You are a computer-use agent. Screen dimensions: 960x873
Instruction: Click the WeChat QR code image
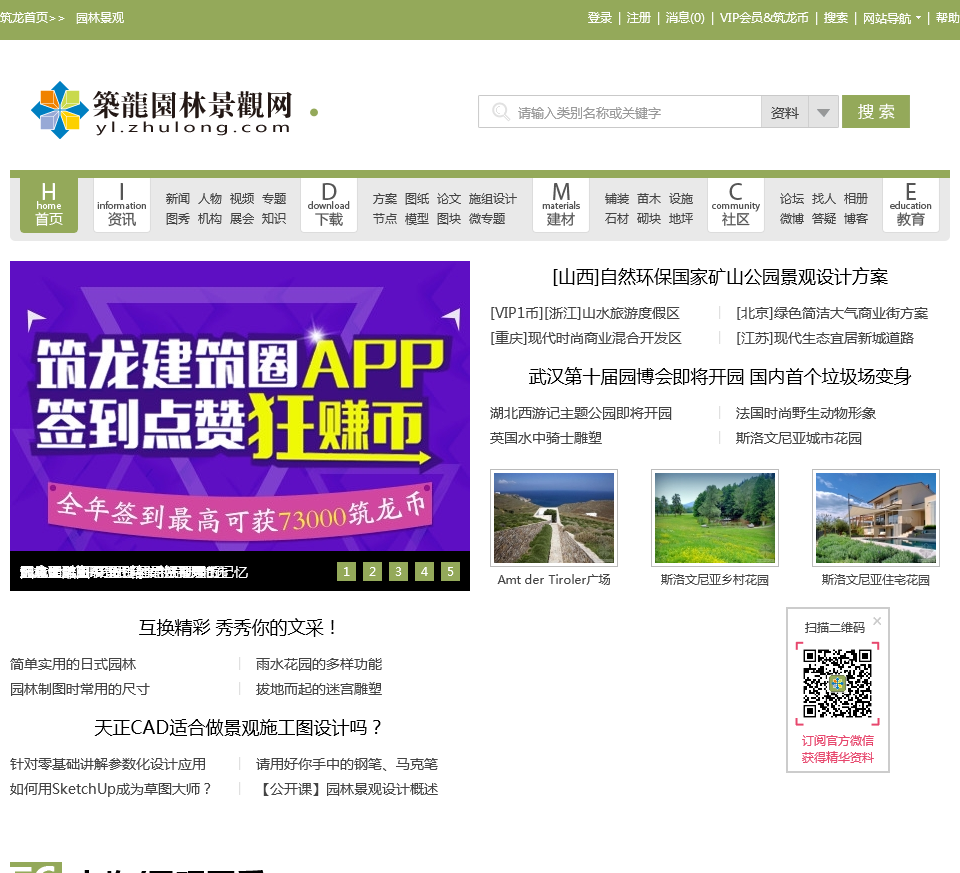click(x=838, y=683)
